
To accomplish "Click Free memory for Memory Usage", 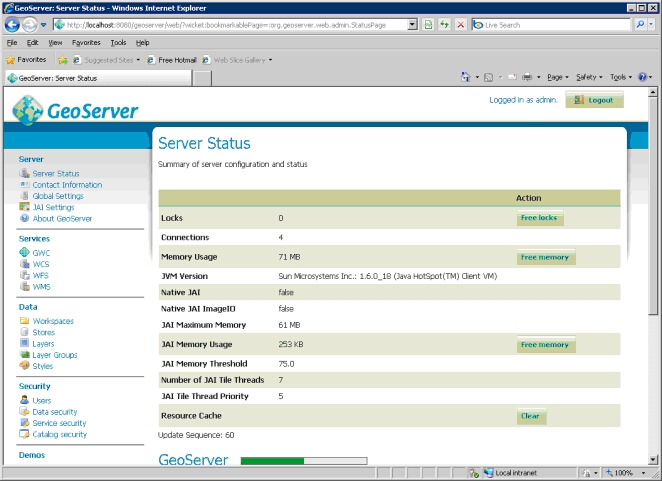I will tap(545, 257).
